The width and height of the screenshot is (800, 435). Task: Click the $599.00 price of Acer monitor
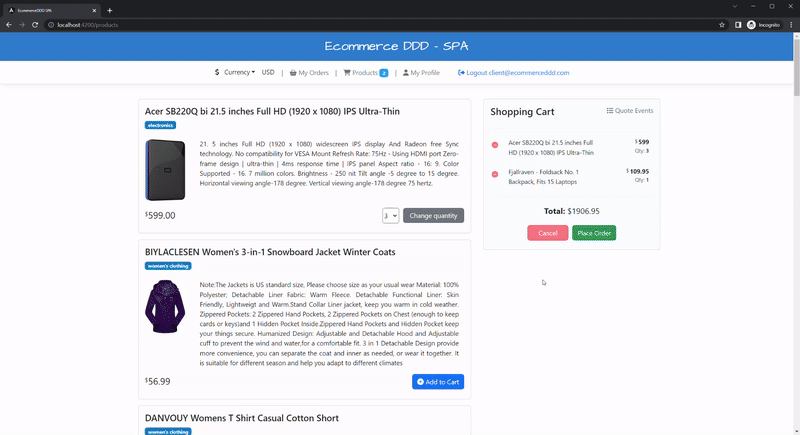160,215
